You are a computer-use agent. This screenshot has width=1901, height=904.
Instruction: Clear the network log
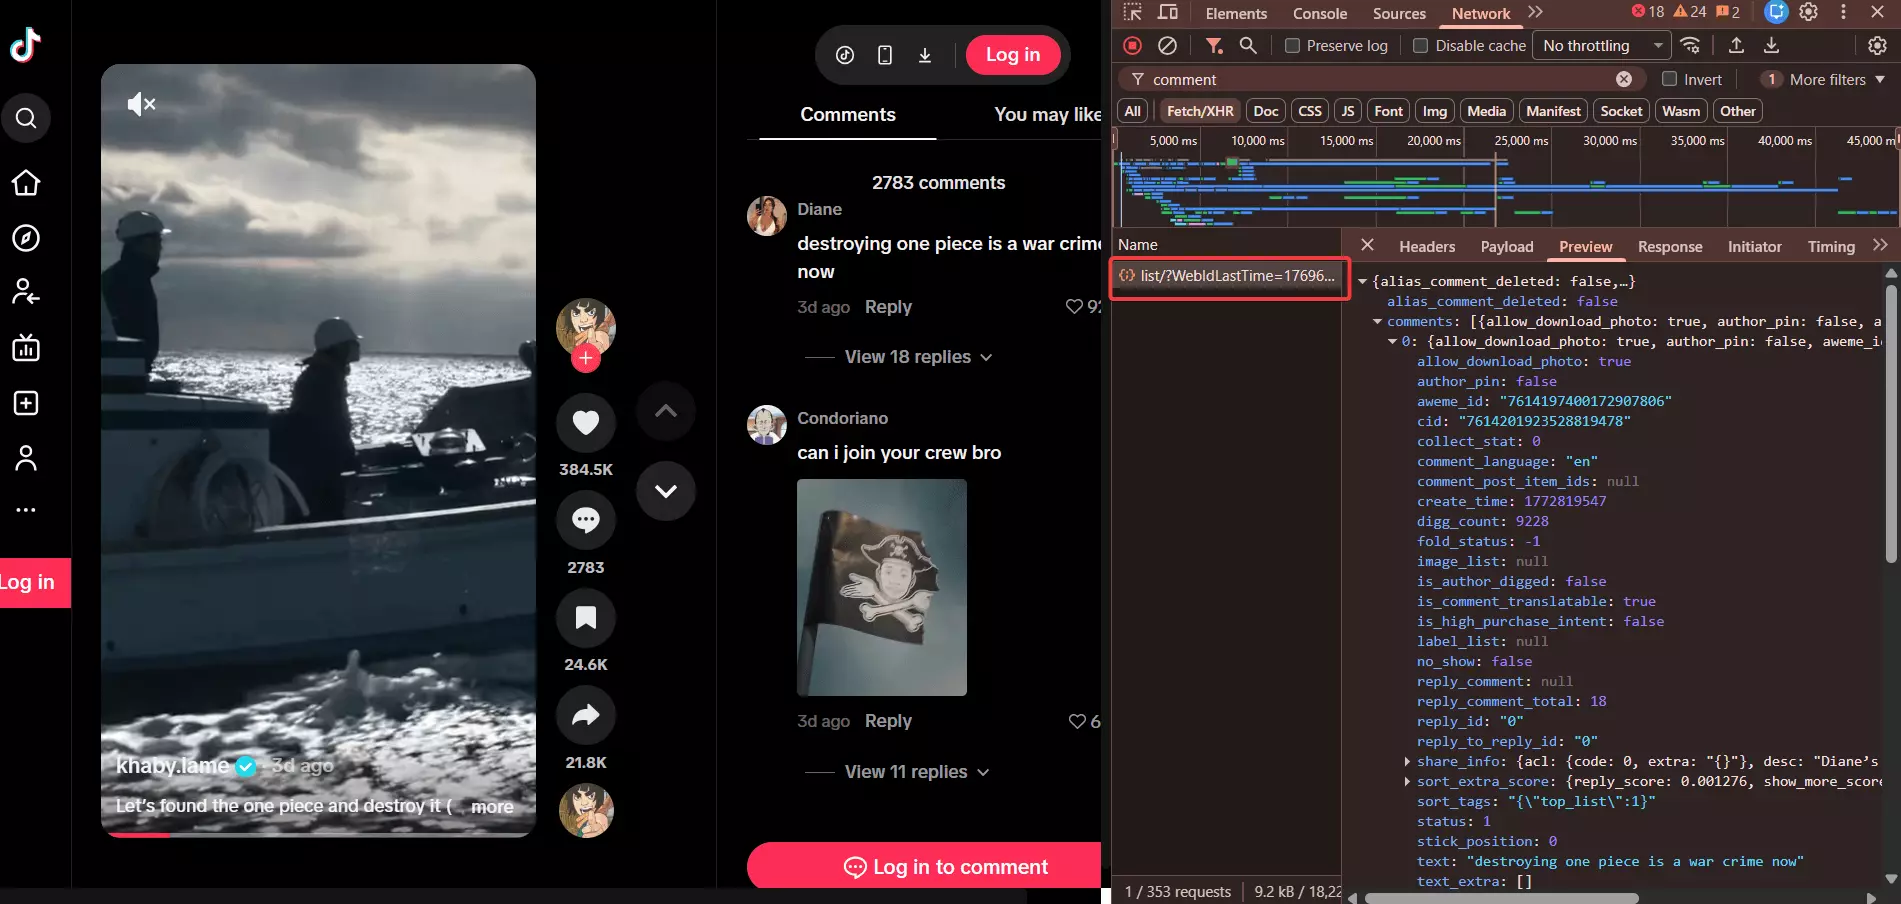click(1167, 45)
